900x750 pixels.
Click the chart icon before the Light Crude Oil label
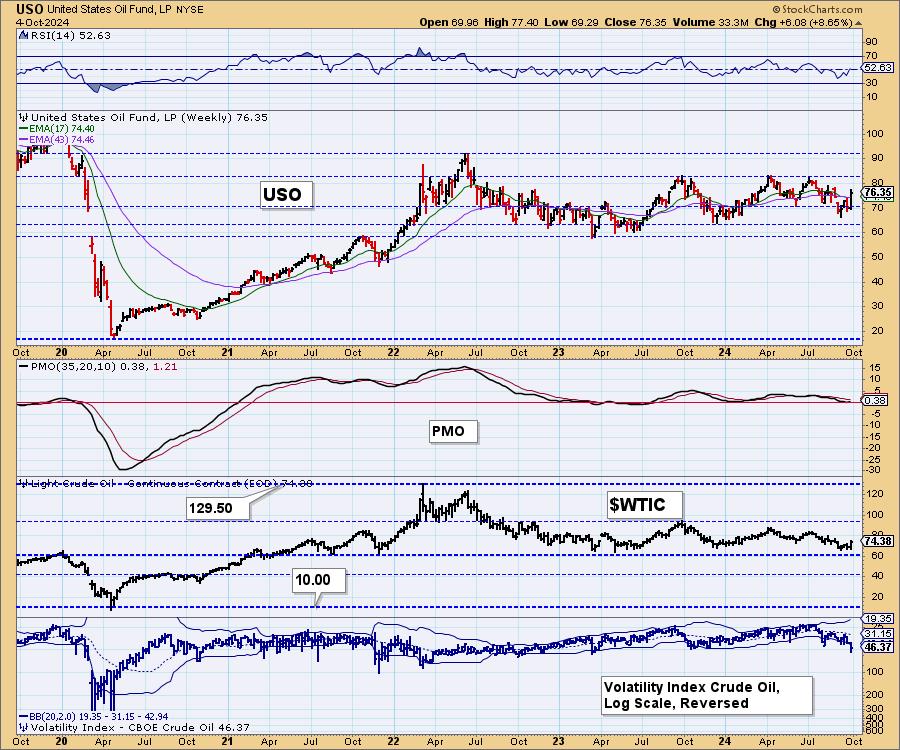click(x=24, y=484)
